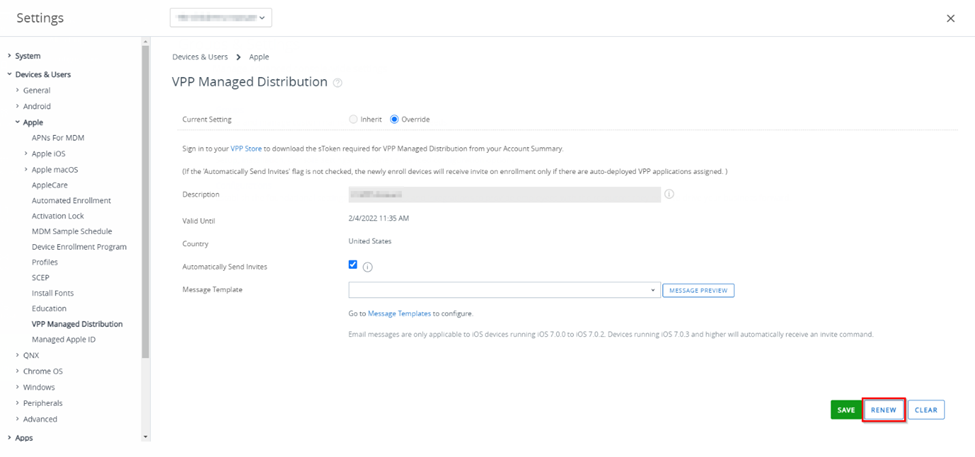
Task: Collapse the Devices & Users section
Action: 9,75
